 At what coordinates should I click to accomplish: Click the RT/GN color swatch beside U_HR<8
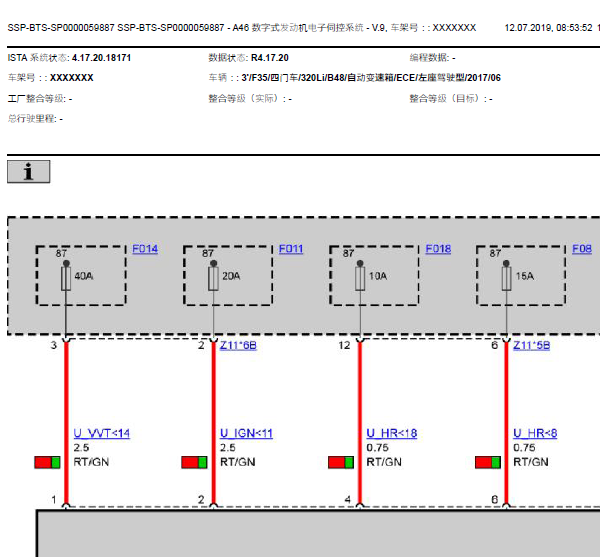click(488, 462)
